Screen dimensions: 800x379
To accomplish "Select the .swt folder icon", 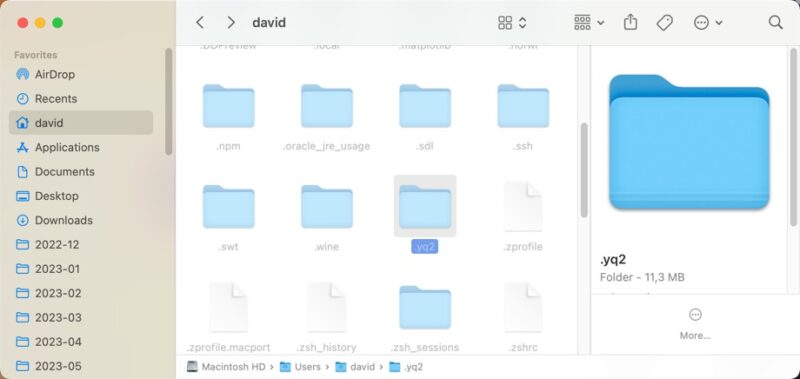I will 228,207.
